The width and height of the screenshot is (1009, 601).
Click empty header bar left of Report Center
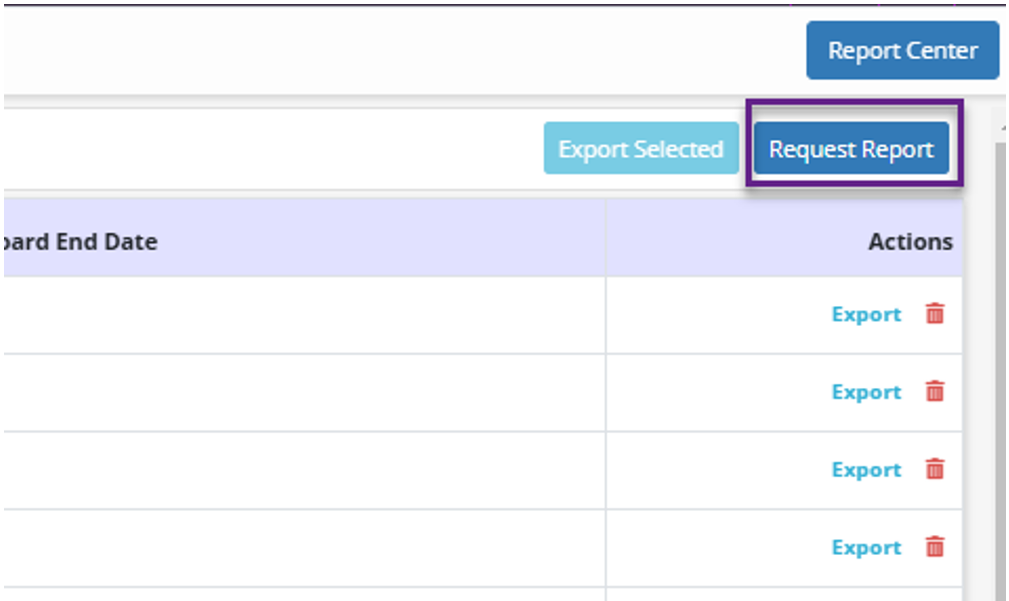tap(400, 50)
